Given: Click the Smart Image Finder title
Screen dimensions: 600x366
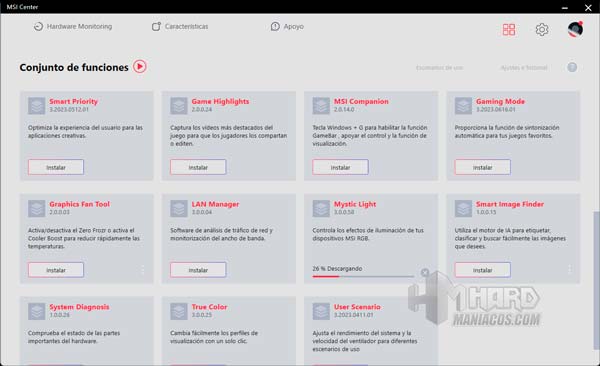Looking at the screenshot, I should coord(510,204).
